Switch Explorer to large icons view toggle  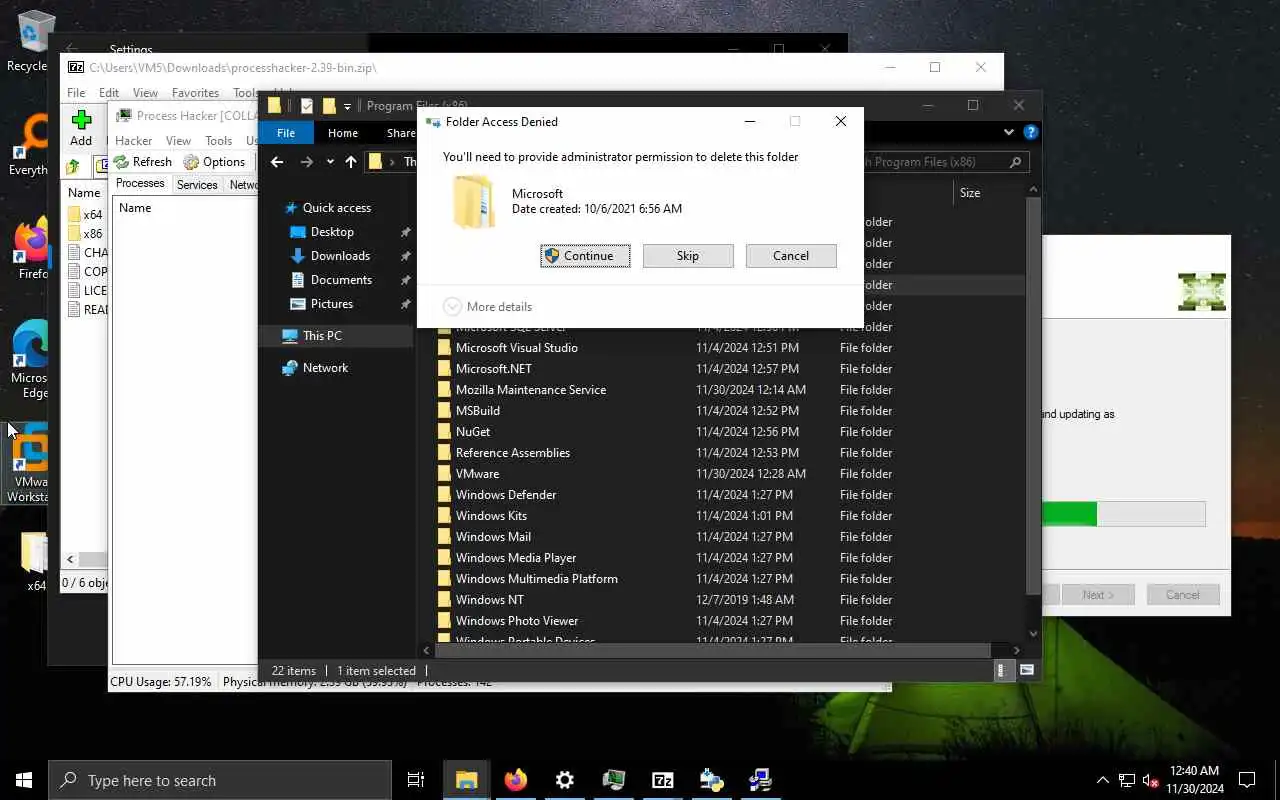[x=1026, y=671]
